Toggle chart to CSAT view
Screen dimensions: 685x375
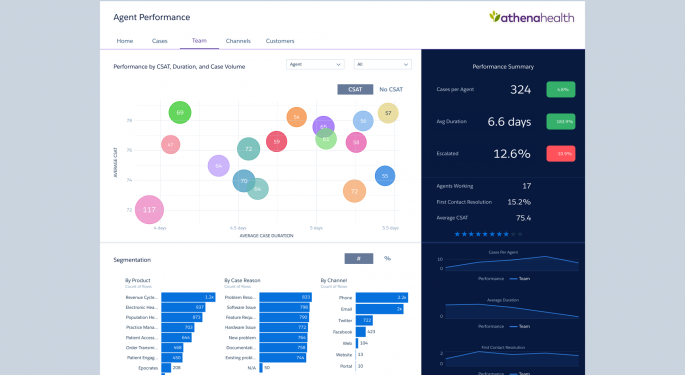[x=355, y=89]
